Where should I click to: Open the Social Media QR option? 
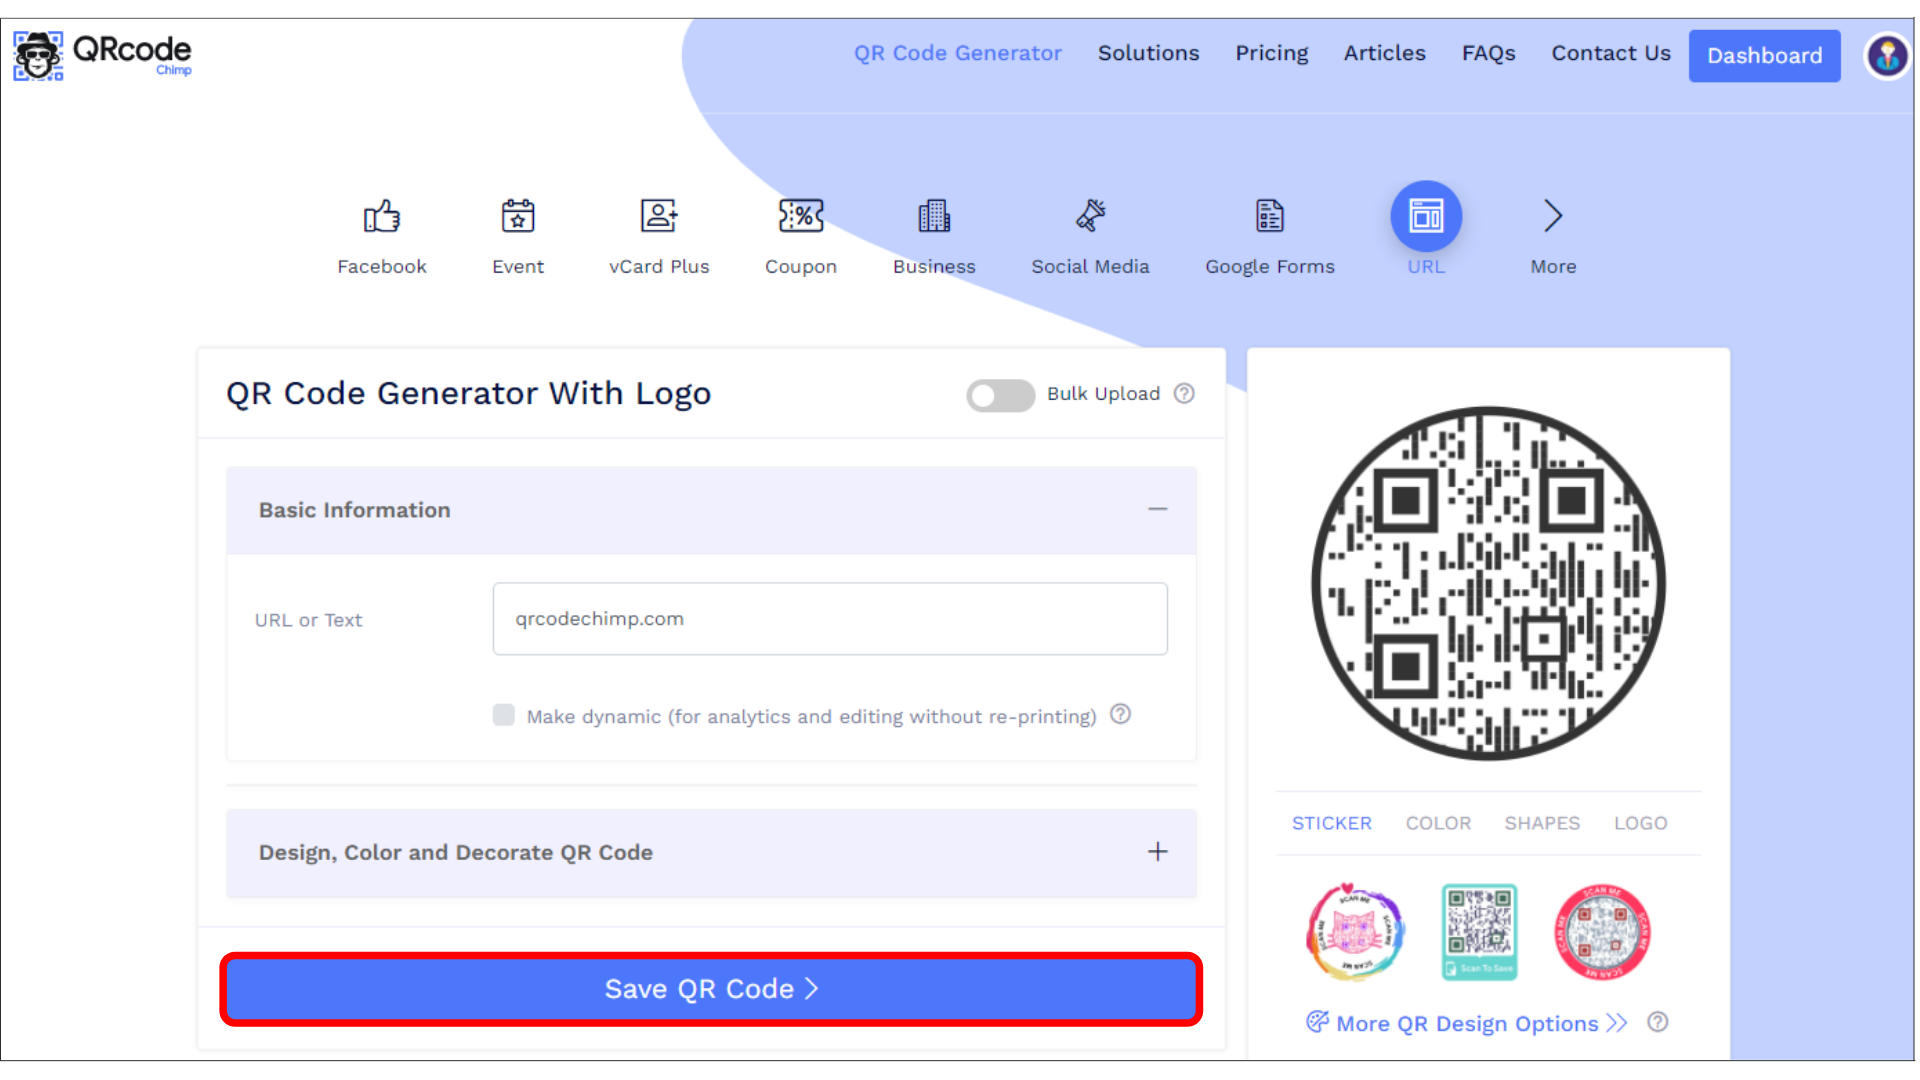(x=1089, y=235)
